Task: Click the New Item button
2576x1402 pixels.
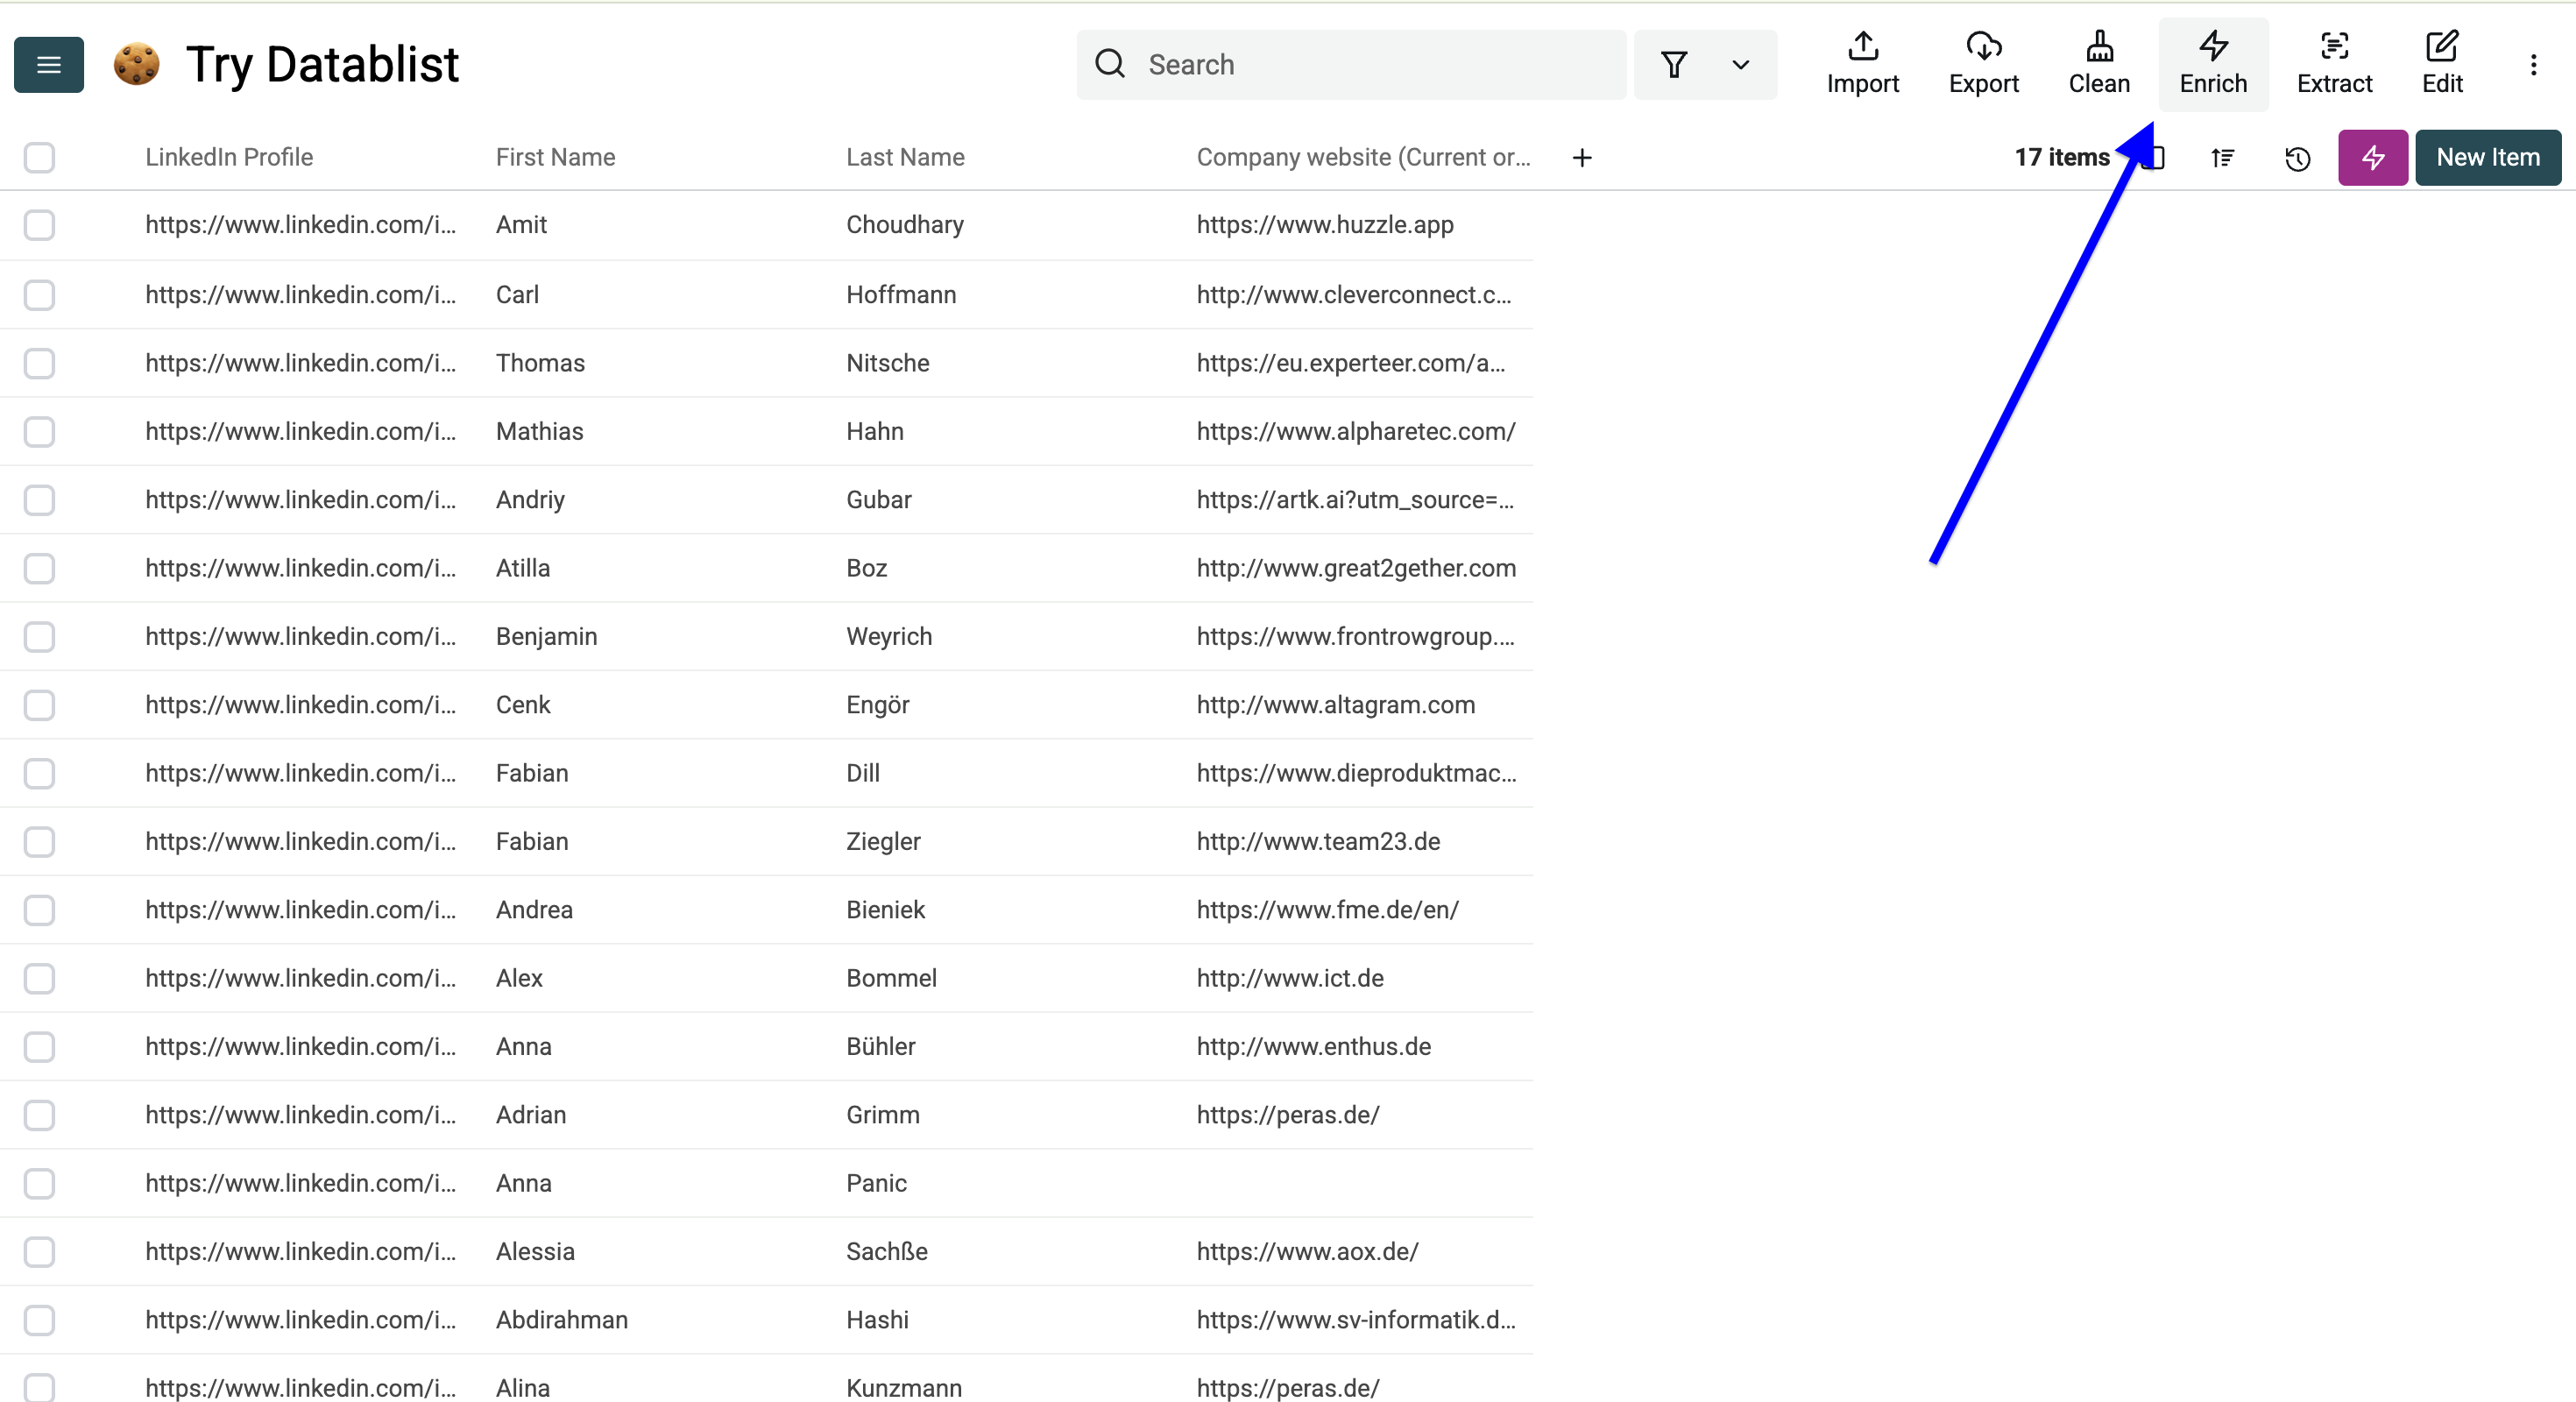Action: 2487,157
